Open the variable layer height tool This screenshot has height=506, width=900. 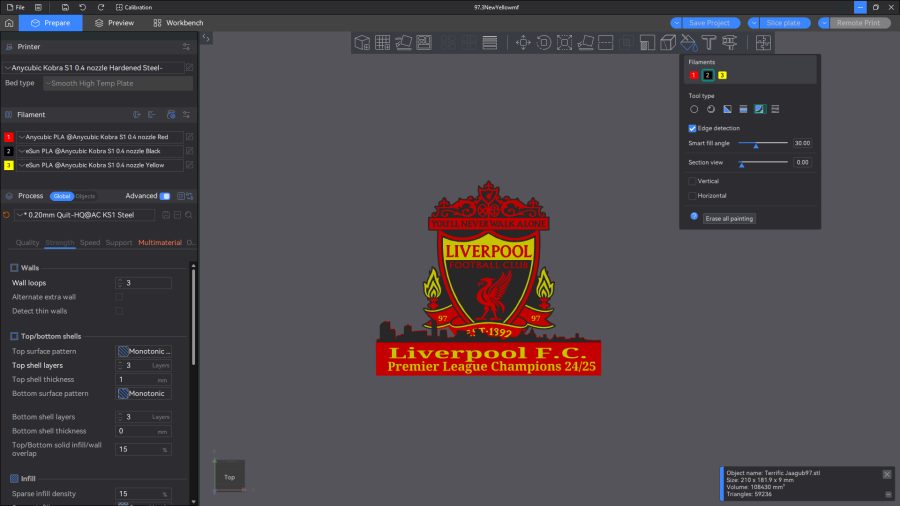point(490,42)
